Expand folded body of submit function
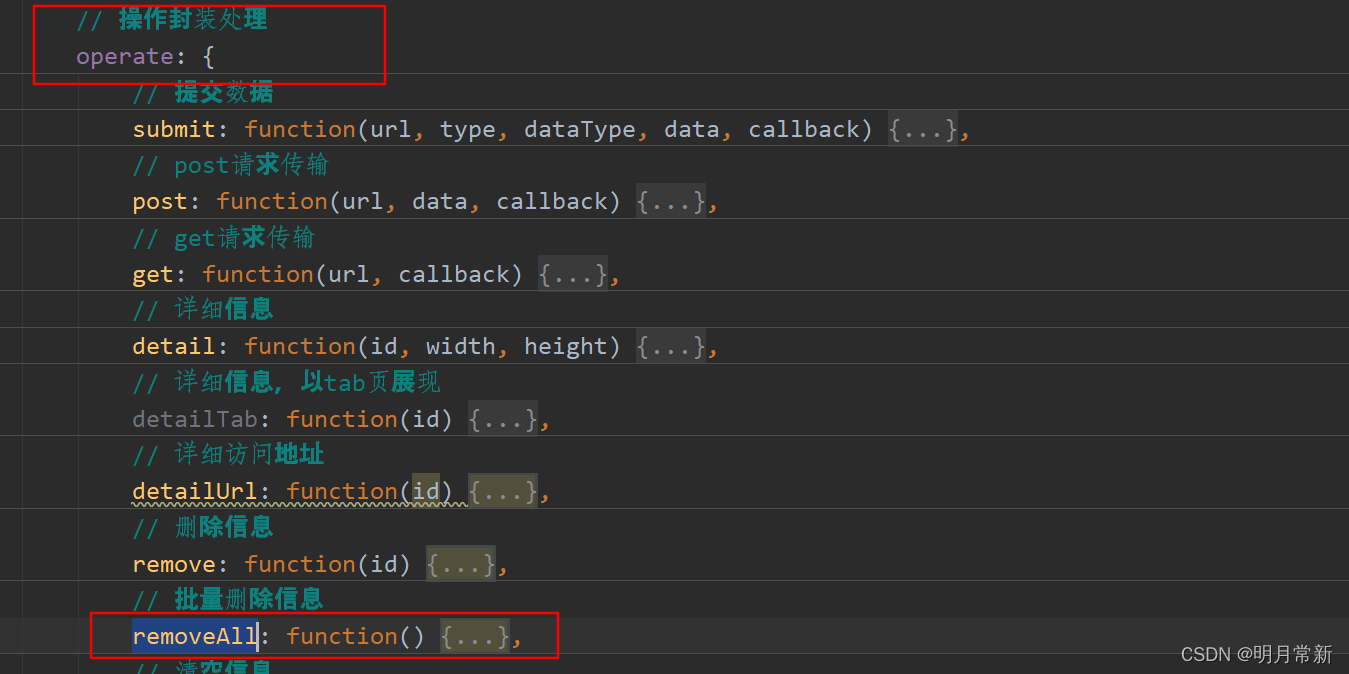This screenshot has height=674, width=1349. [923, 129]
